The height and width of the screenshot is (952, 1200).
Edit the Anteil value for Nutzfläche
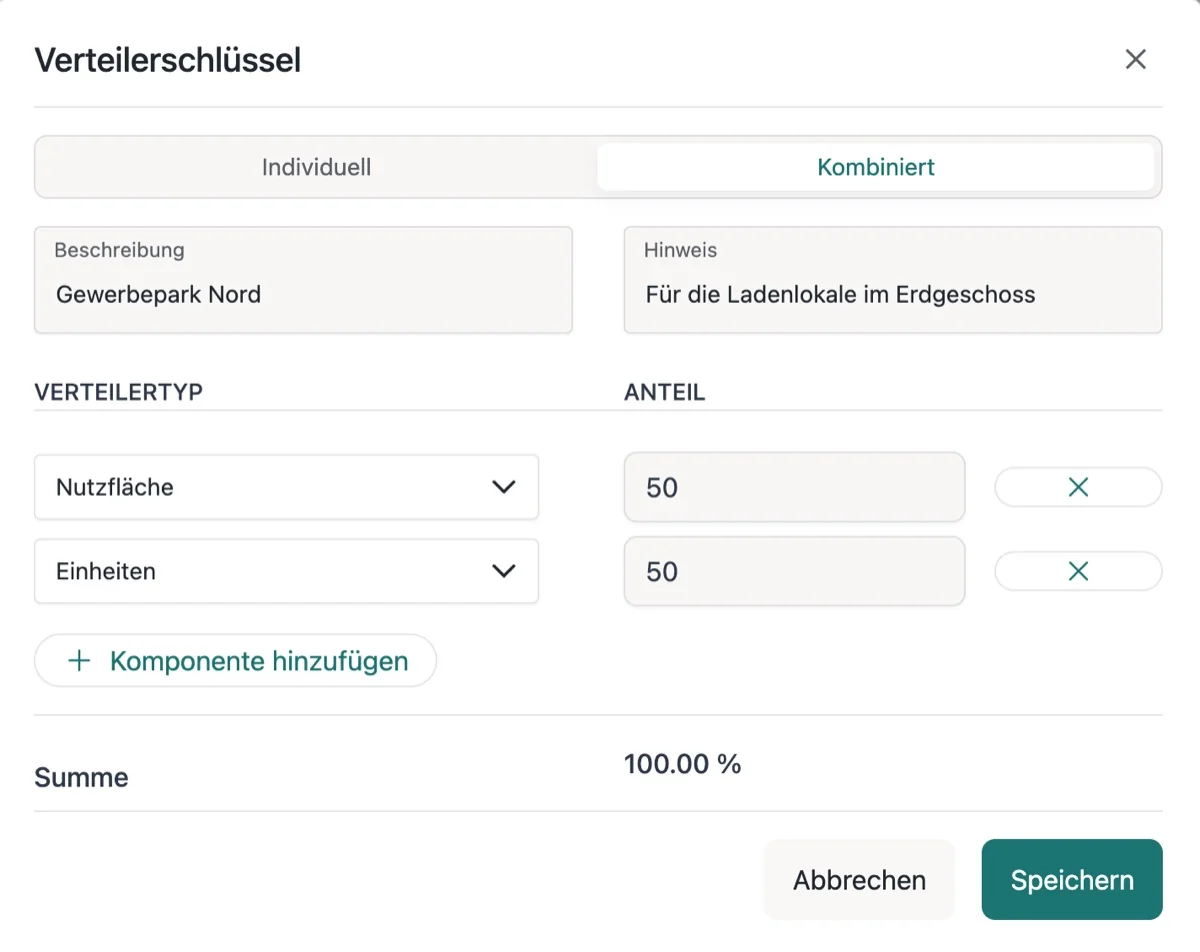(794, 487)
